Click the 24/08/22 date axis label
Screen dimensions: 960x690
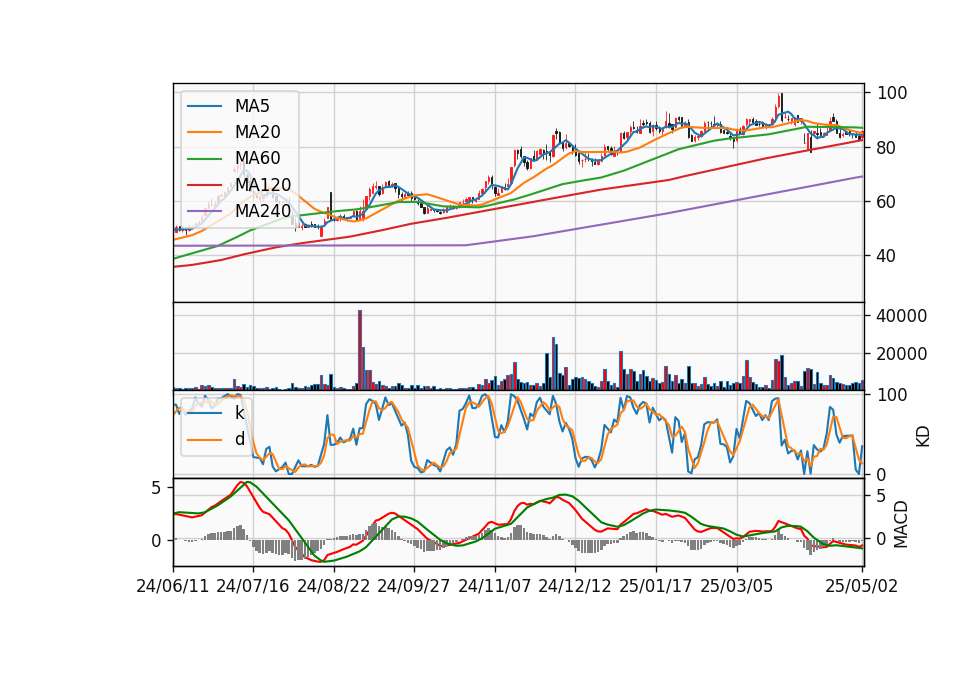[x=334, y=586]
